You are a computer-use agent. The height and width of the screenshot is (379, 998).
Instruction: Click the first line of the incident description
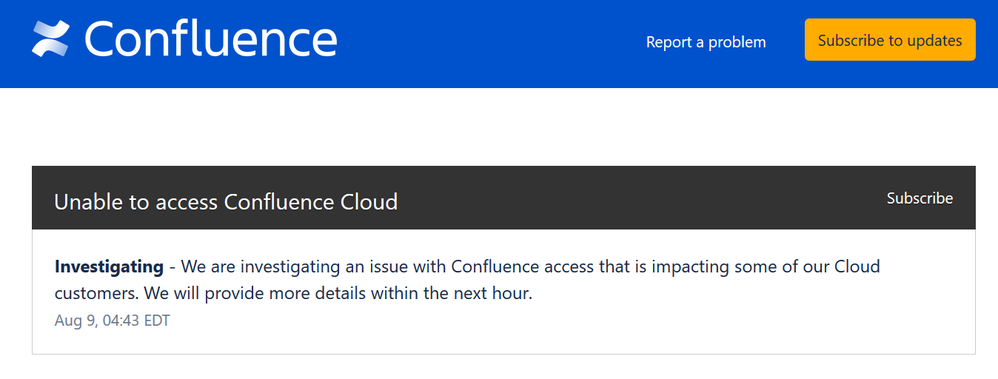(x=467, y=267)
